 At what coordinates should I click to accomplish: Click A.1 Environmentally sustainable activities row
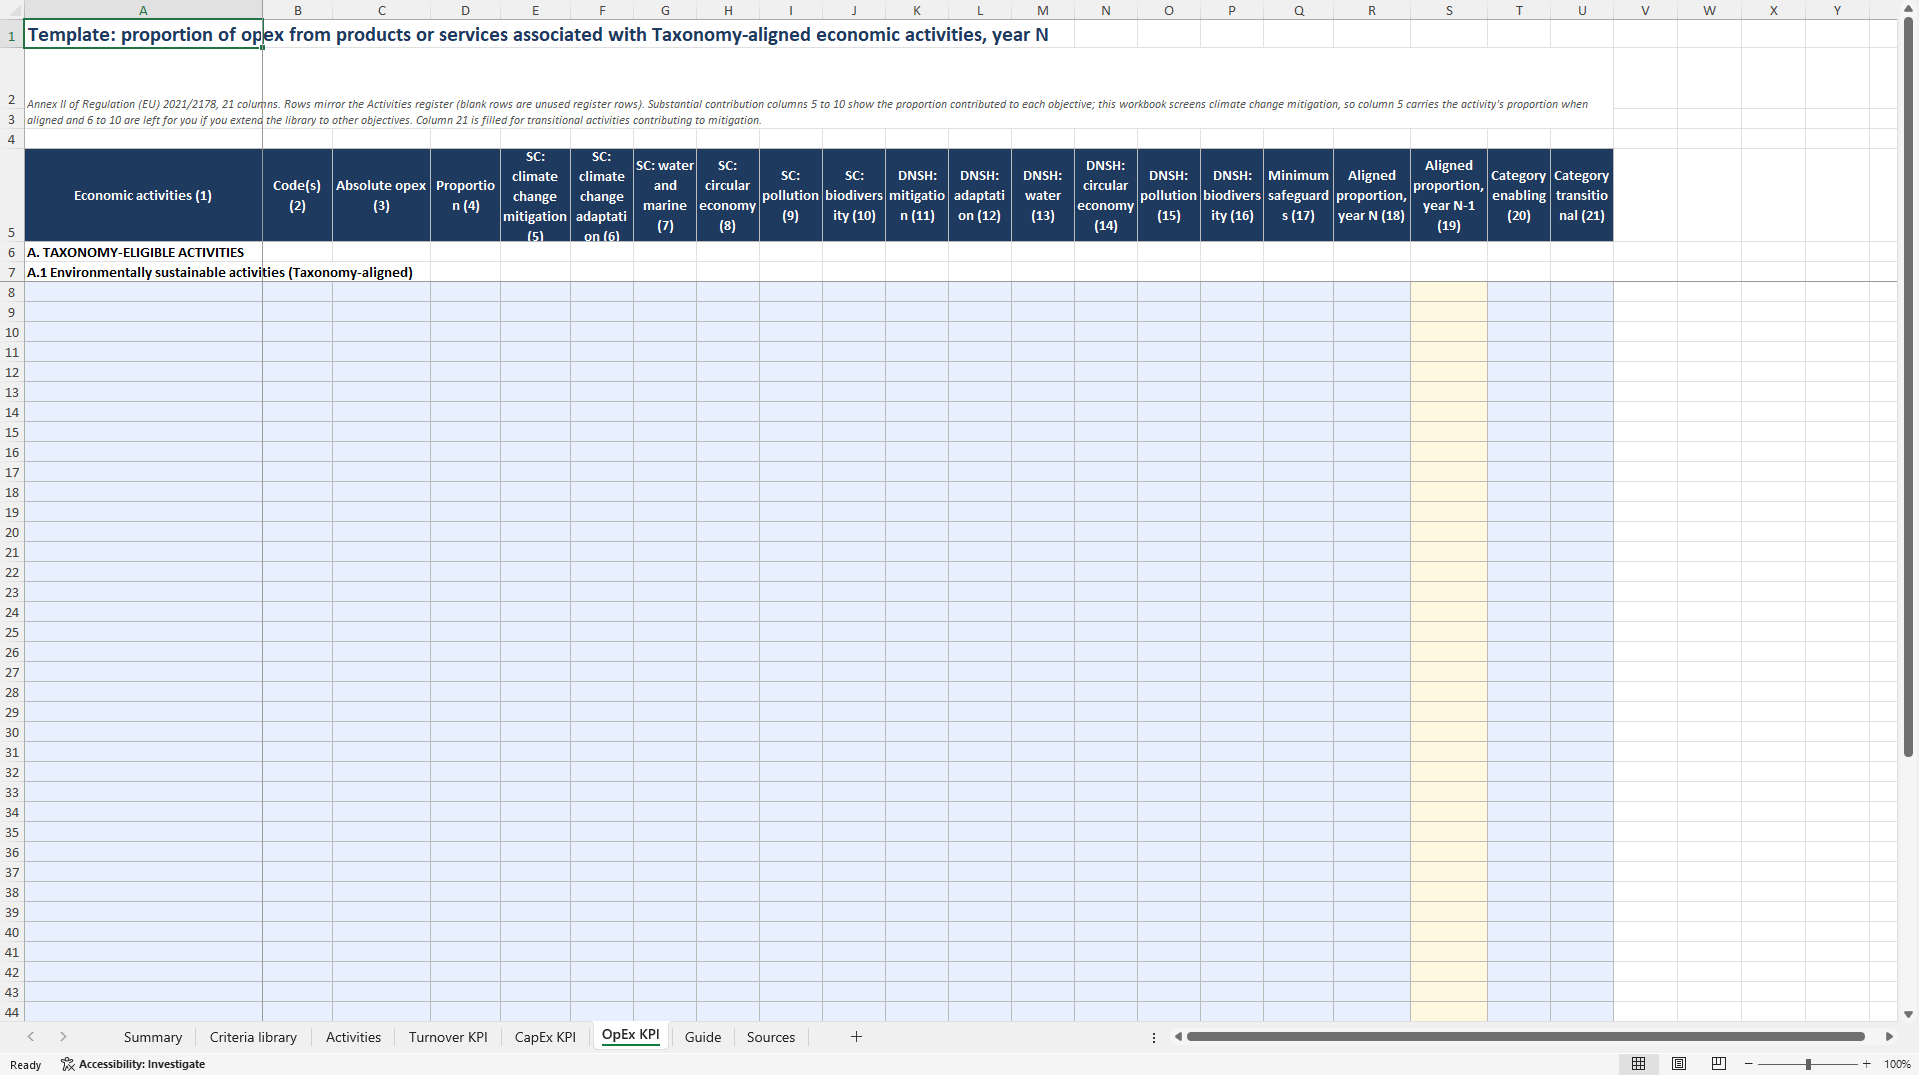(x=220, y=272)
